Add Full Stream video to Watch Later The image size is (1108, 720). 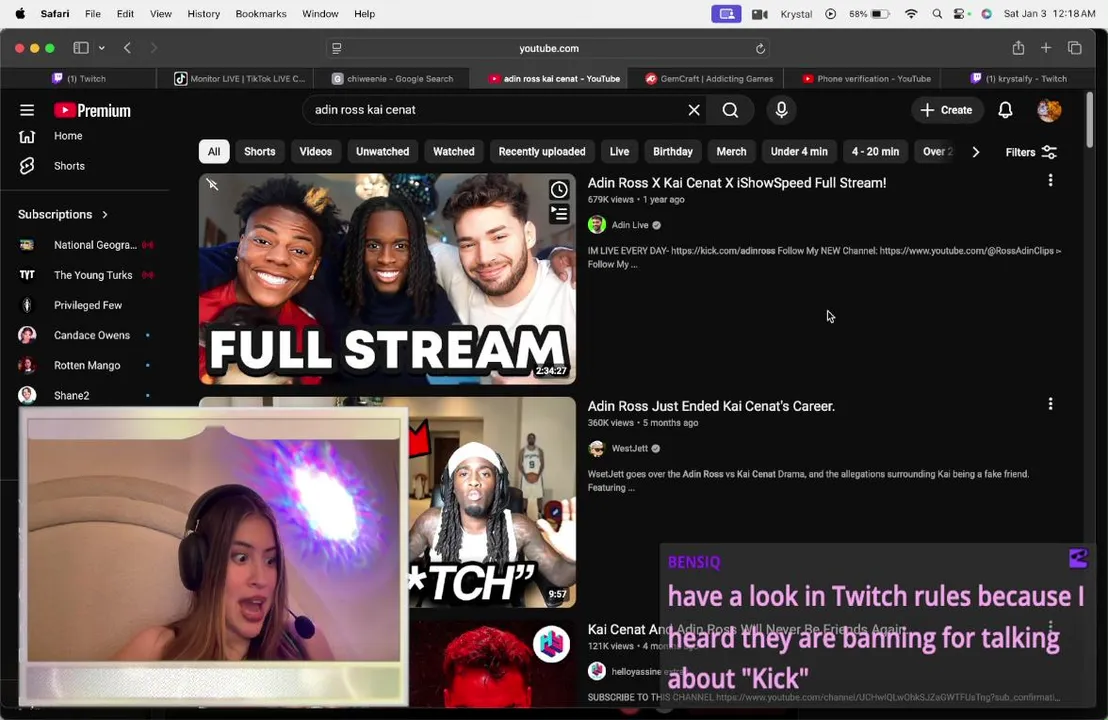[x=559, y=189]
